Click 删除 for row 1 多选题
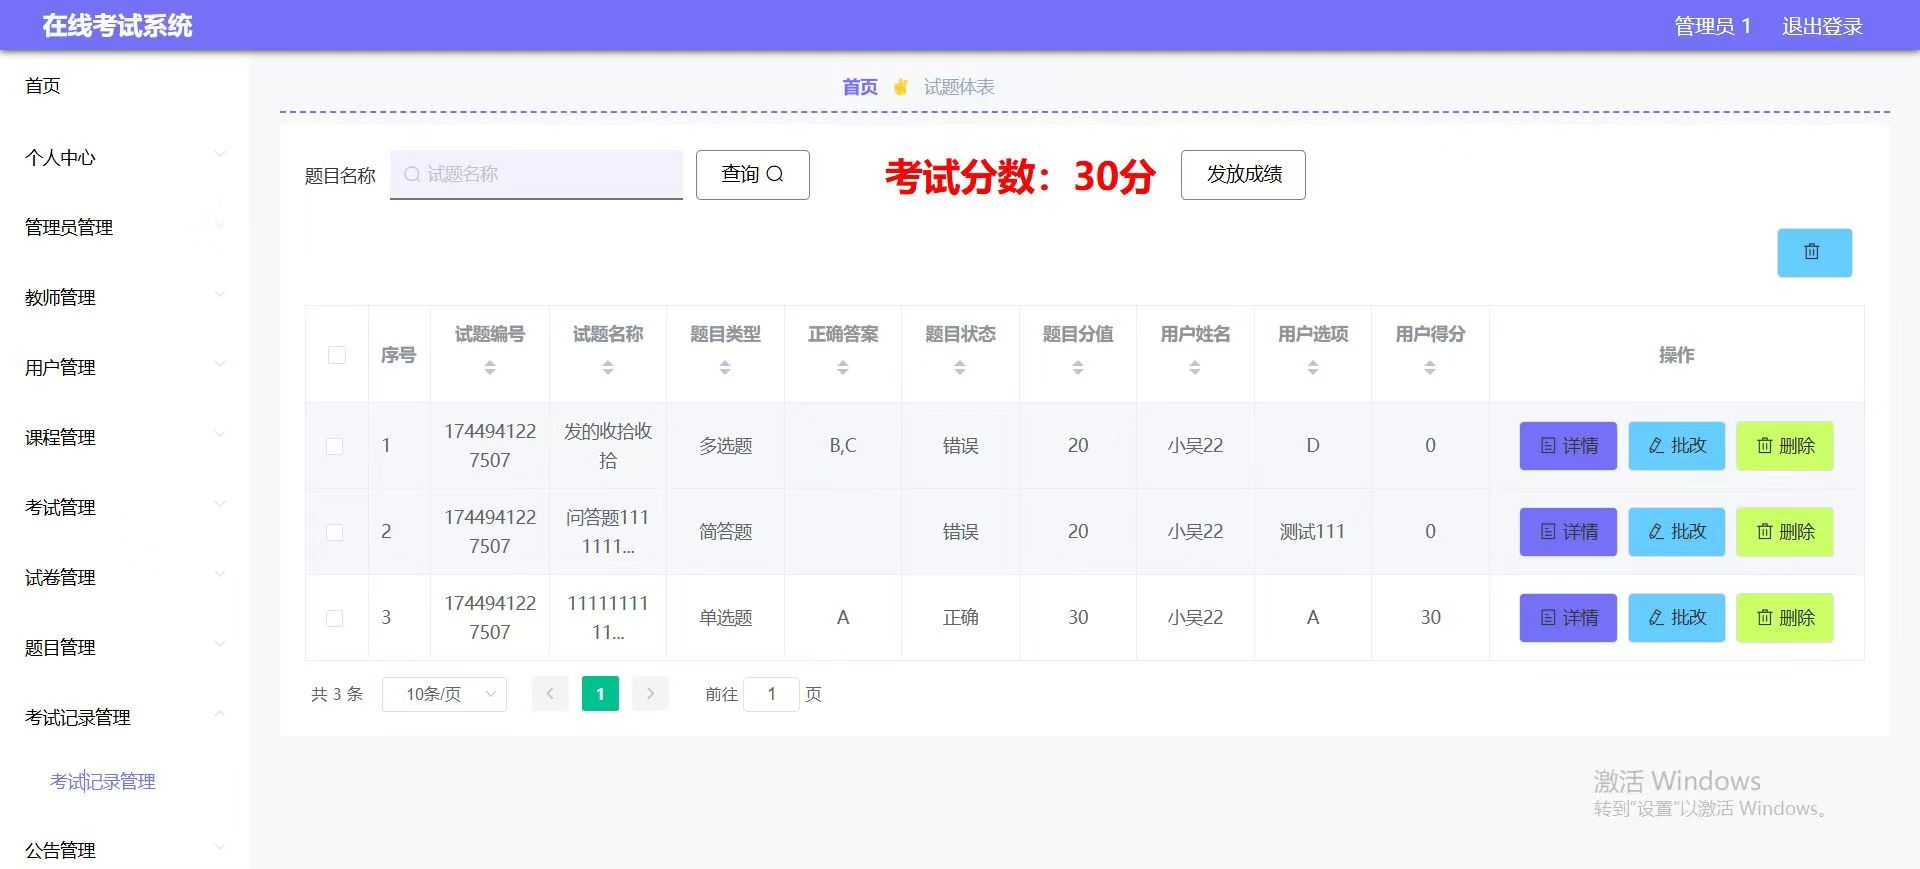Viewport: 1920px width, 869px height. [x=1785, y=446]
